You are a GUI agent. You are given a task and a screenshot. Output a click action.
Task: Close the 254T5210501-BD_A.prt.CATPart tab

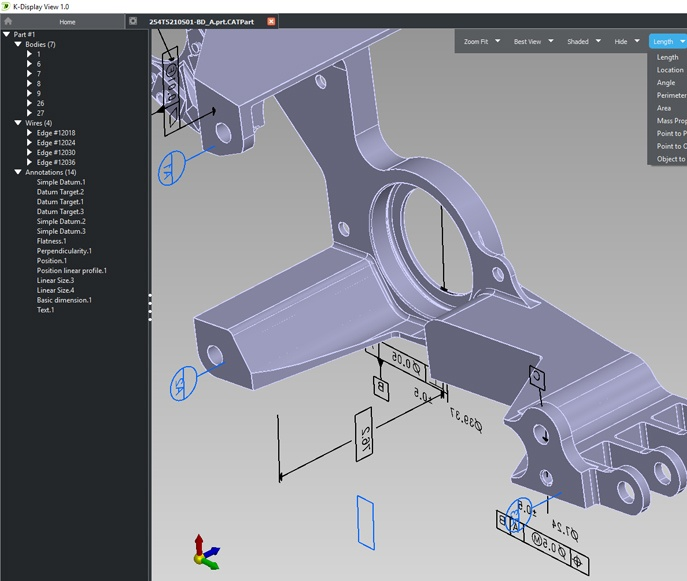point(271,21)
